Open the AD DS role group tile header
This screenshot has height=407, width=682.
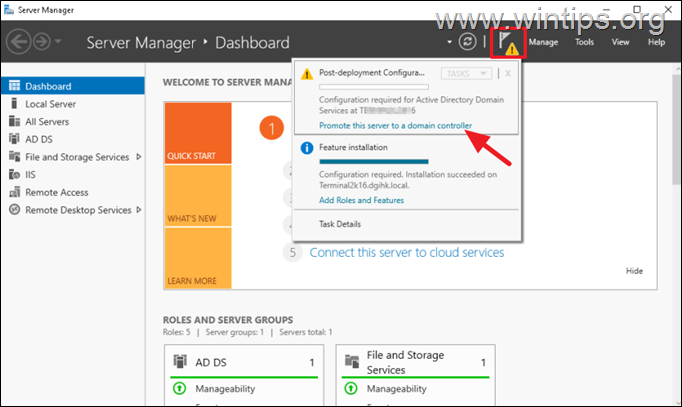pyautogui.click(x=244, y=362)
